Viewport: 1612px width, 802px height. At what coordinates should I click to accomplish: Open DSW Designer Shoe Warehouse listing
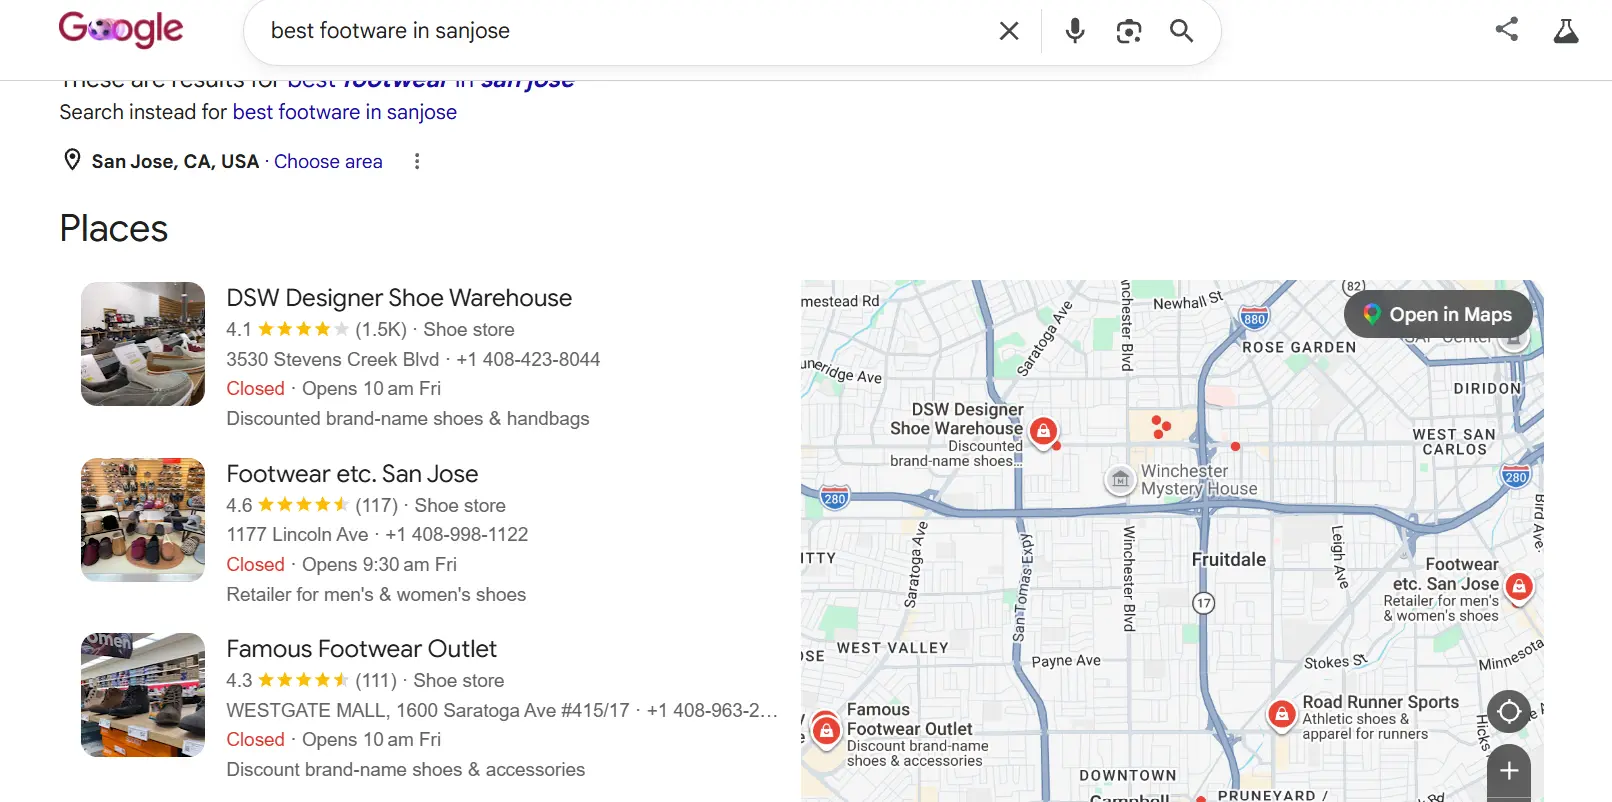tap(399, 298)
